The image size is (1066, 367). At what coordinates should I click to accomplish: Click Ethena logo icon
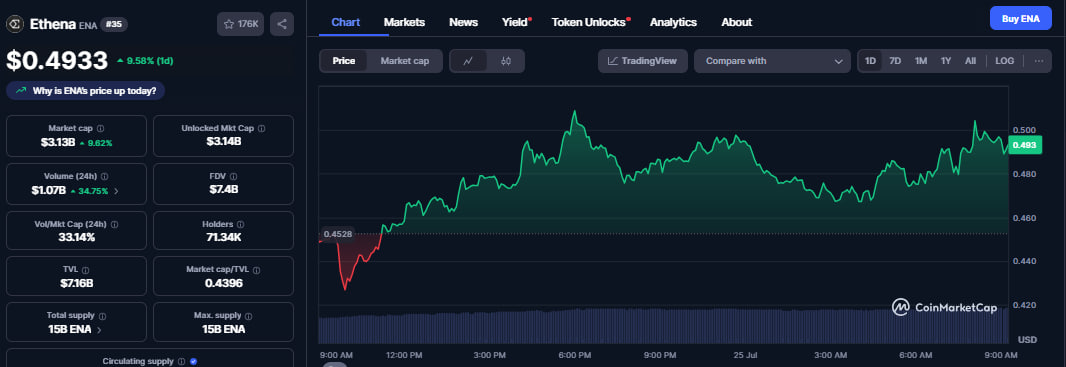coord(14,24)
